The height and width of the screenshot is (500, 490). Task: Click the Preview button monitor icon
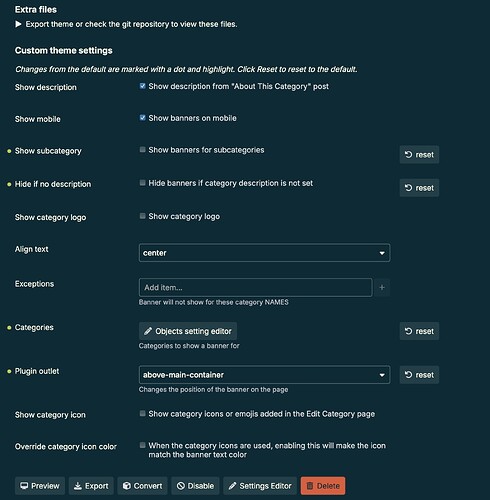pyautogui.click(x=24, y=486)
